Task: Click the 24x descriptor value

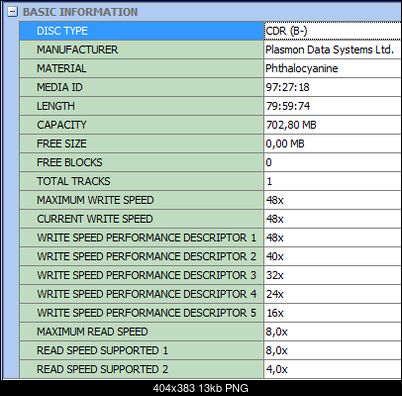Action: click(275, 294)
